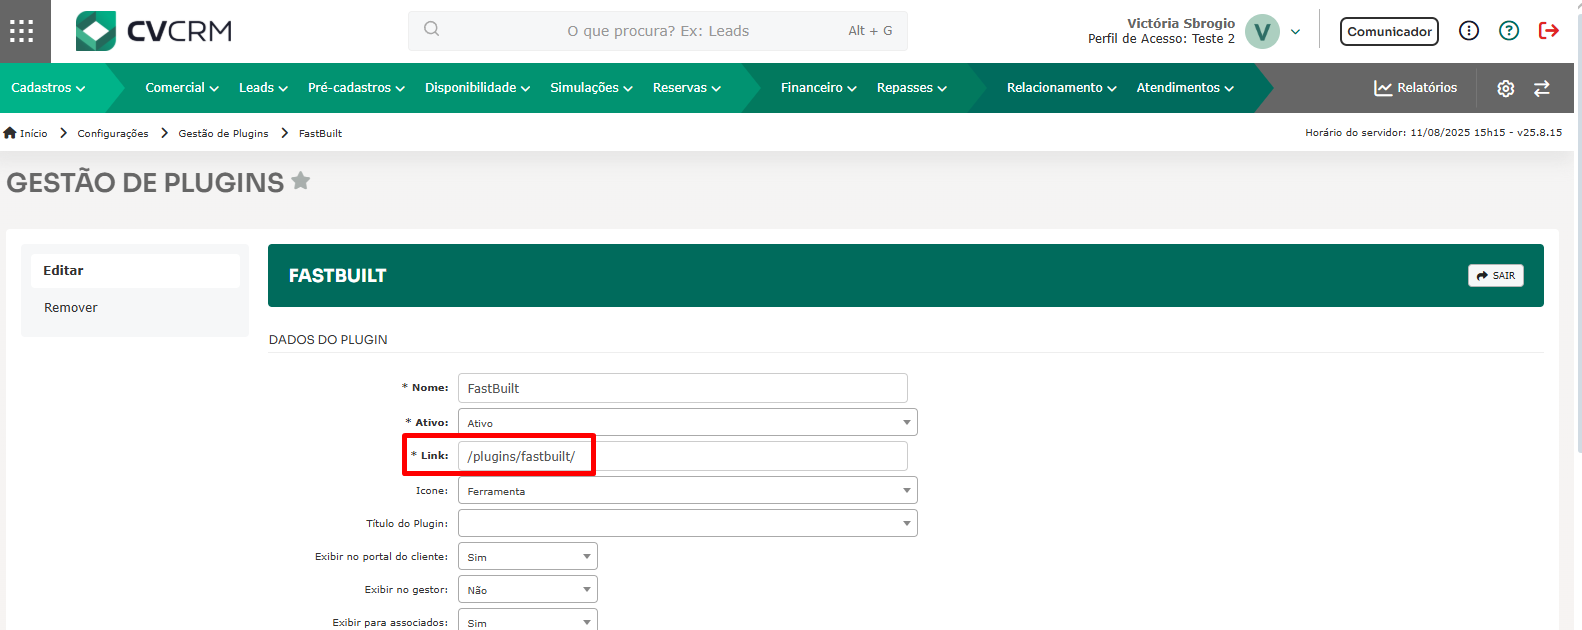This screenshot has height=630, width=1582.
Task: Open the Comercial menu
Action: (x=182, y=88)
